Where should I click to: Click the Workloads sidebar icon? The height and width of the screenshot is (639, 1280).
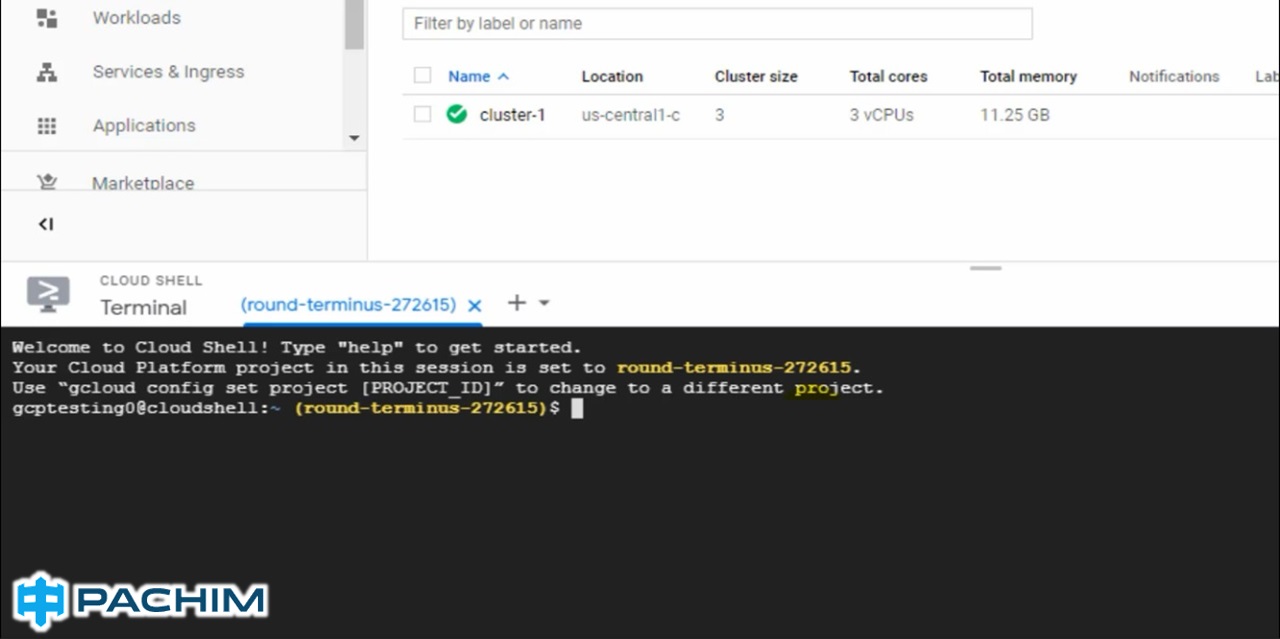[47, 18]
